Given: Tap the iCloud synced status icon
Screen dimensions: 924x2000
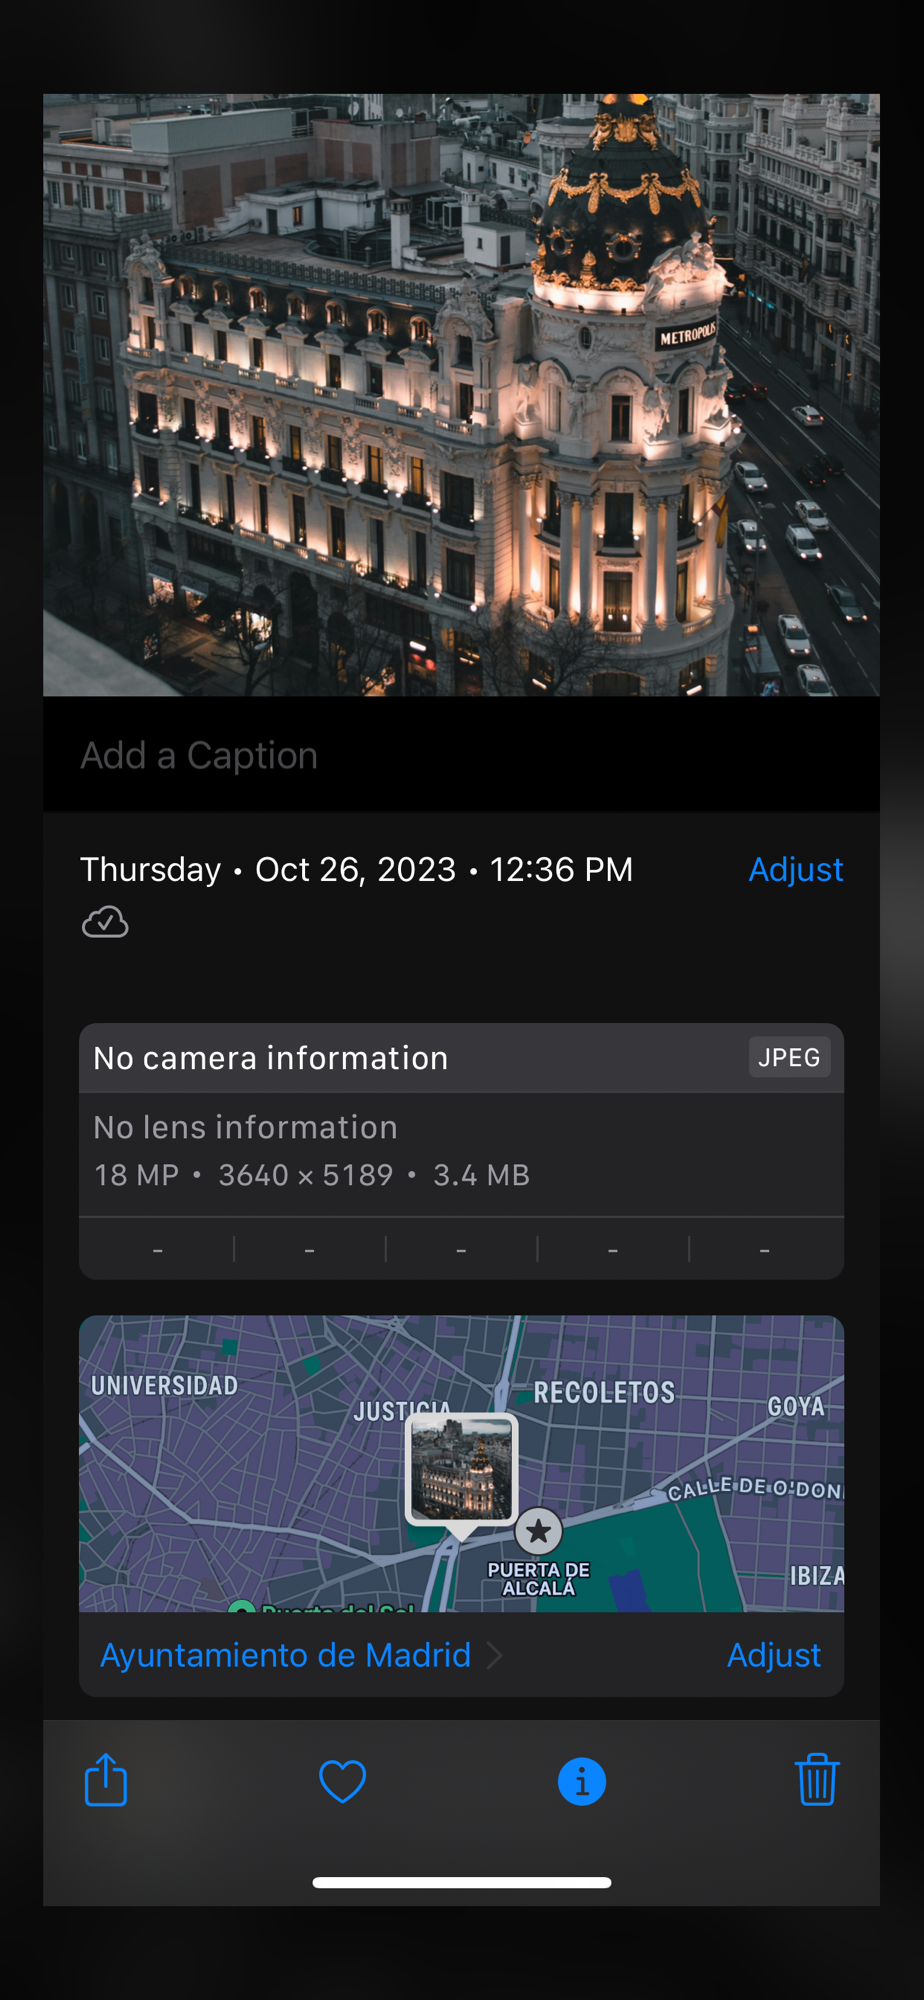Looking at the screenshot, I should (x=105, y=922).
